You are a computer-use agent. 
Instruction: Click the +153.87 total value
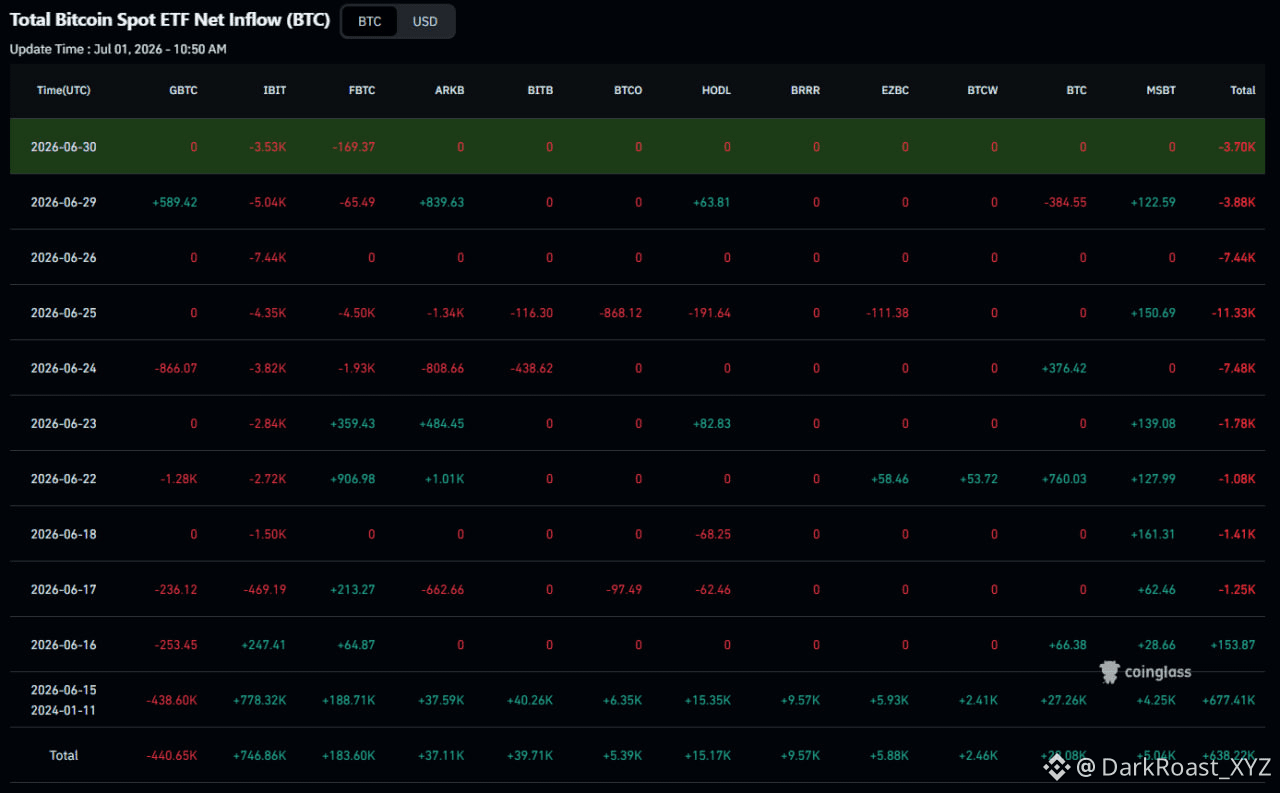(1233, 645)
